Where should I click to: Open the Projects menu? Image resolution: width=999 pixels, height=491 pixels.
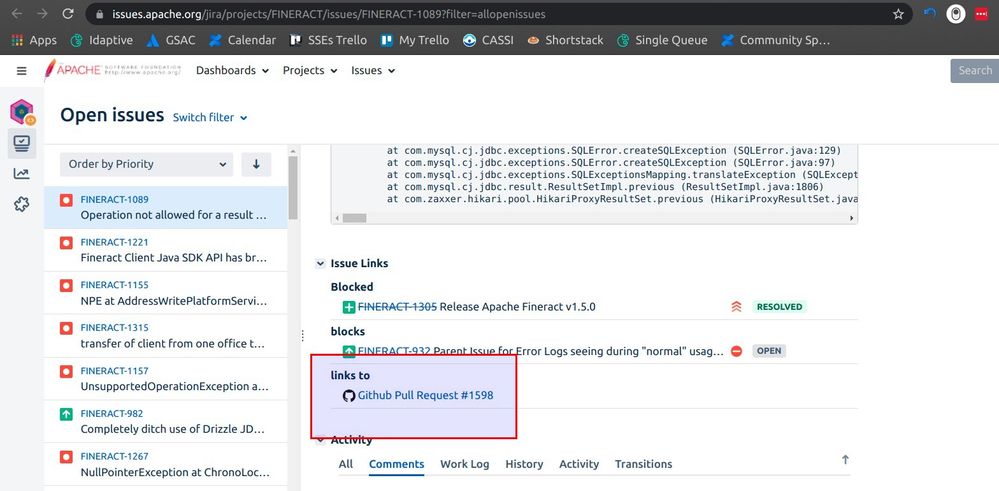[310, 71]
